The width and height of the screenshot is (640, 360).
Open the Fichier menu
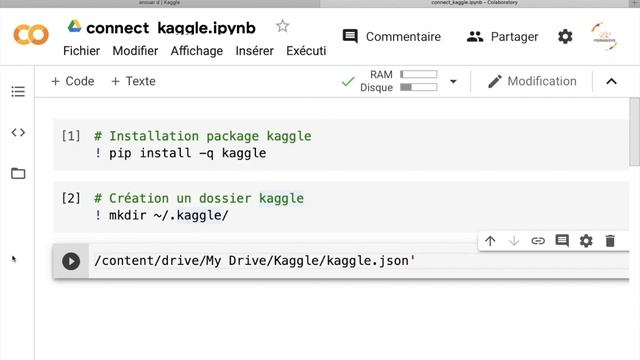pyautogui.click(x=81, y=51)
